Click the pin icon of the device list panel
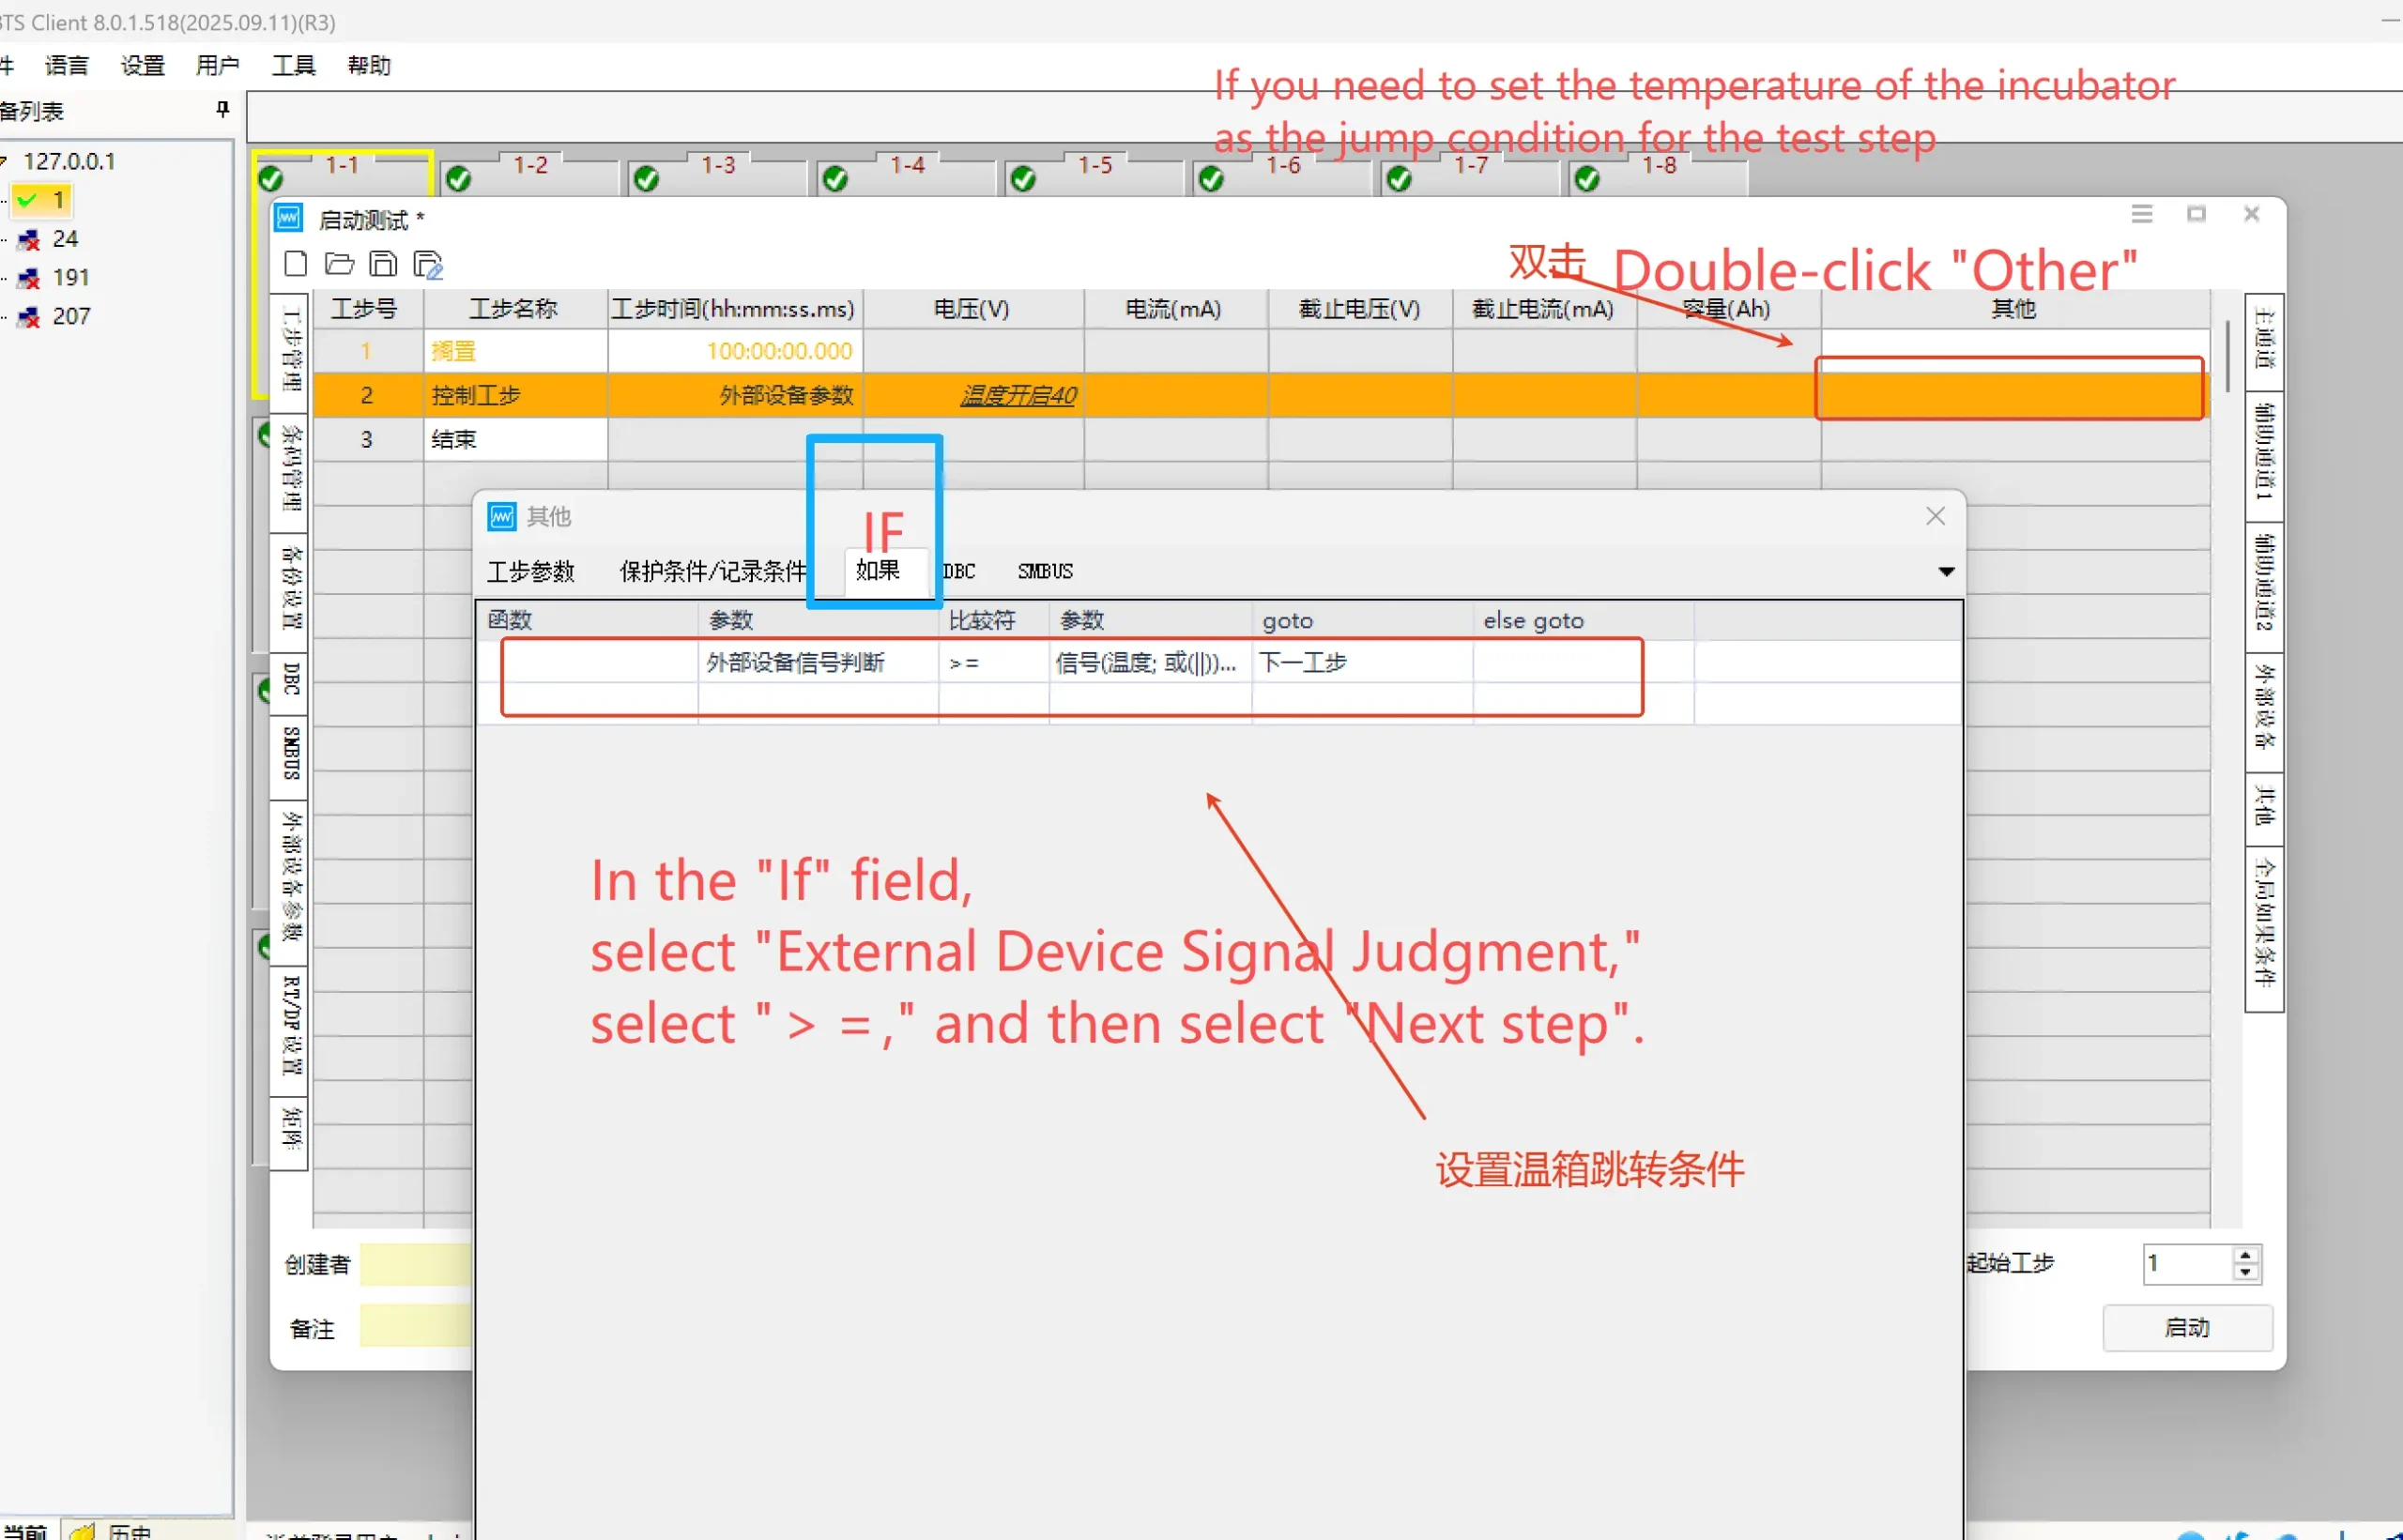Screen dimensions: 2403x1540 click(x=222, y=109)
